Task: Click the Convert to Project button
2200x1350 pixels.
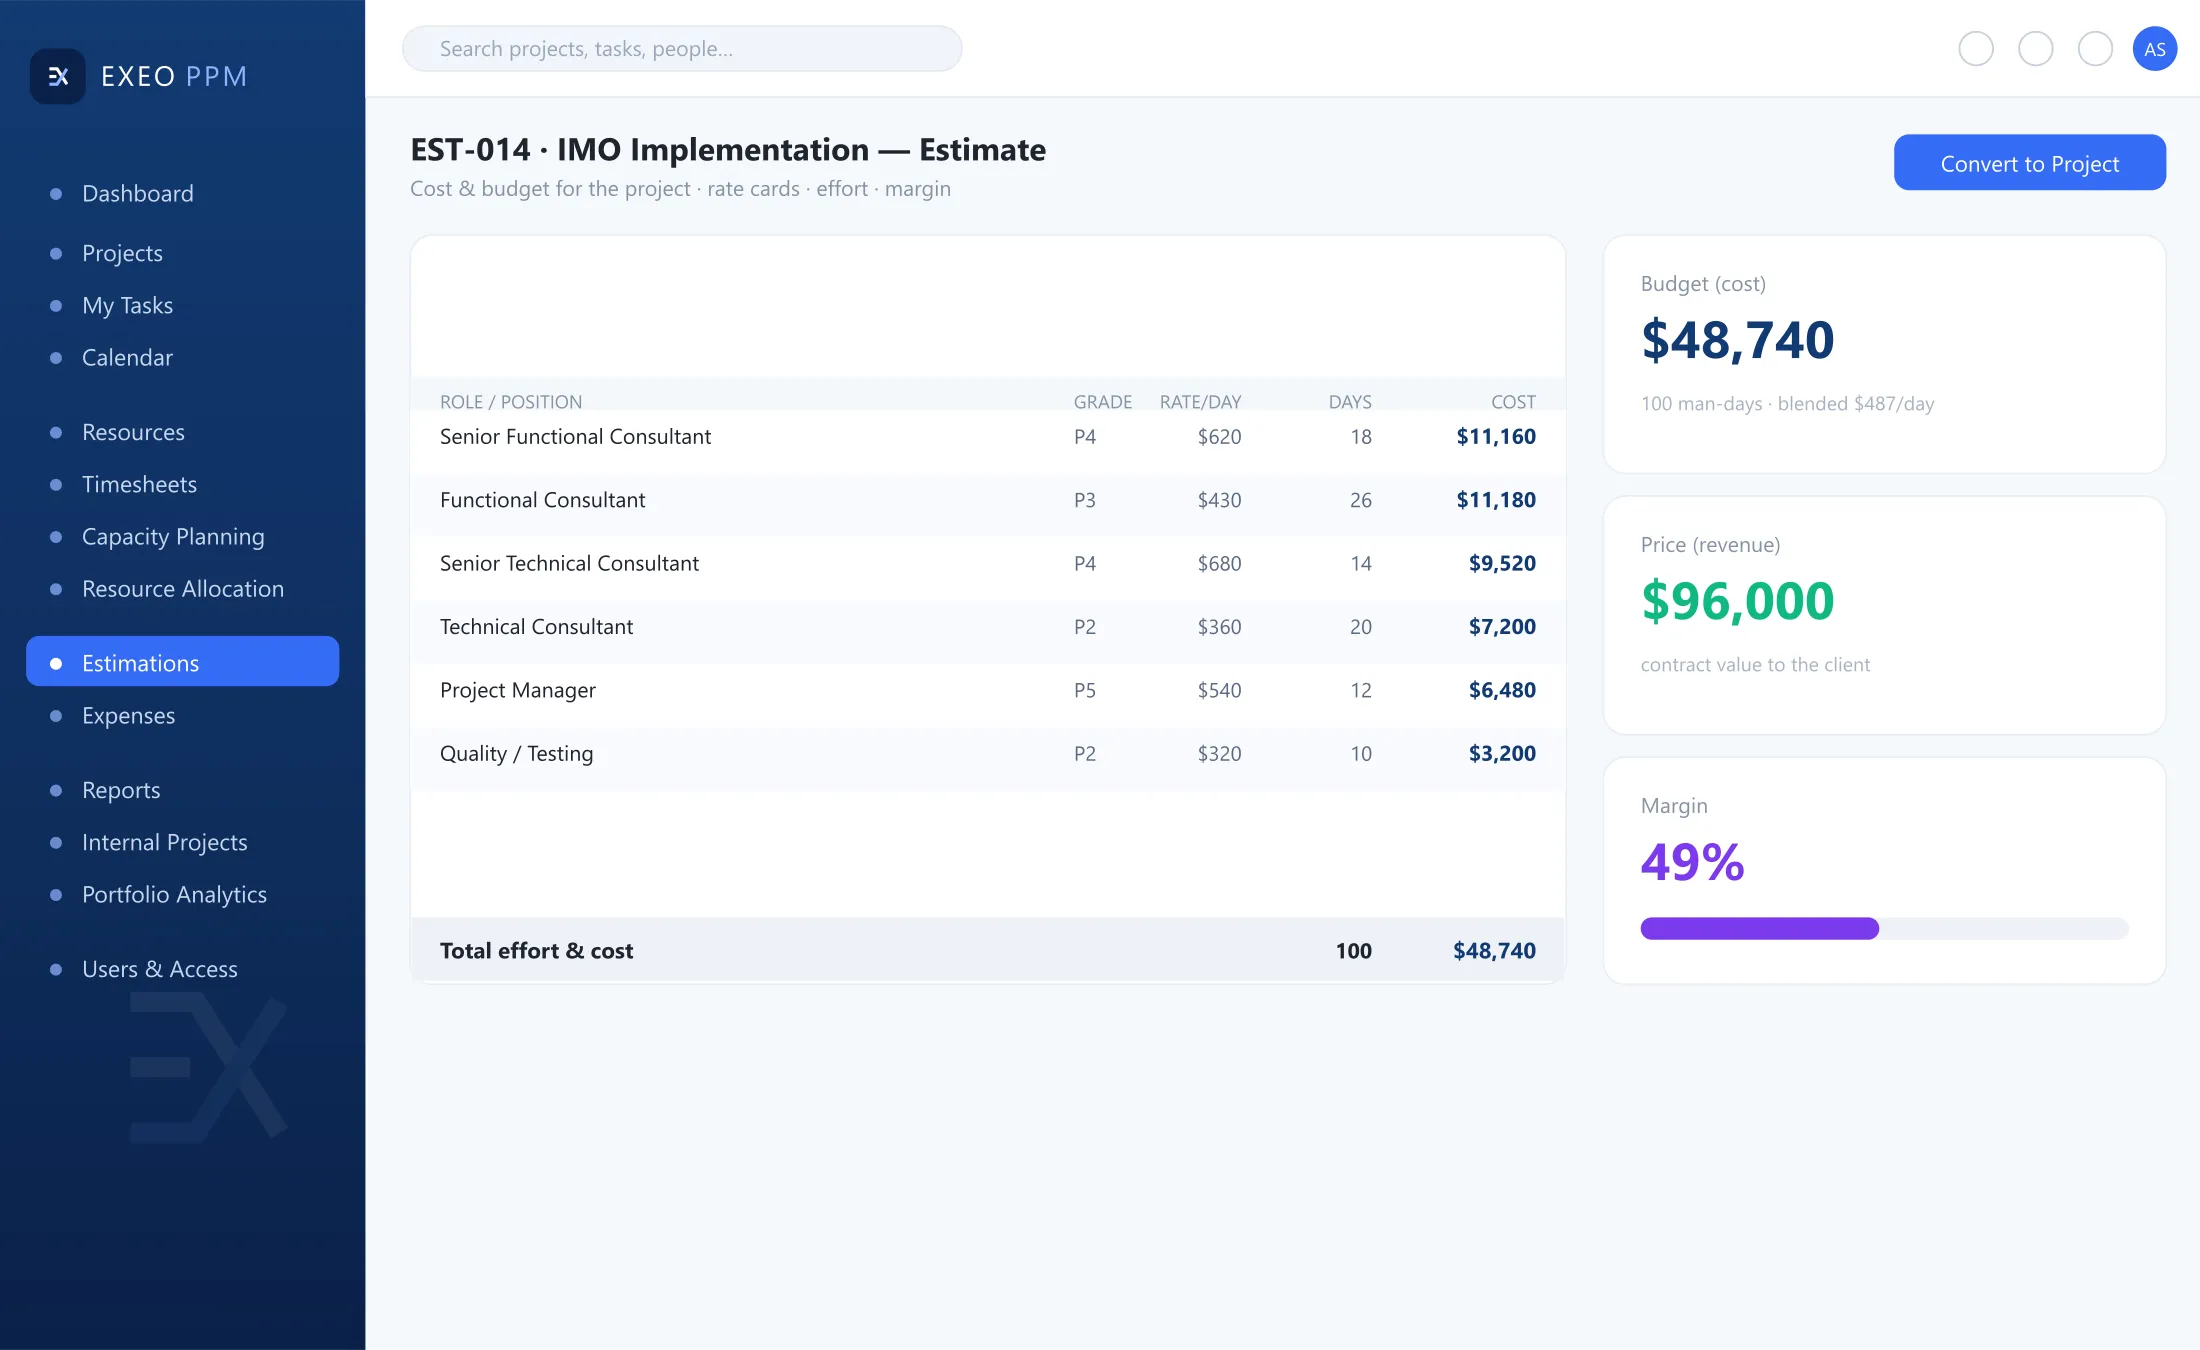Action: coord(2029,163)
